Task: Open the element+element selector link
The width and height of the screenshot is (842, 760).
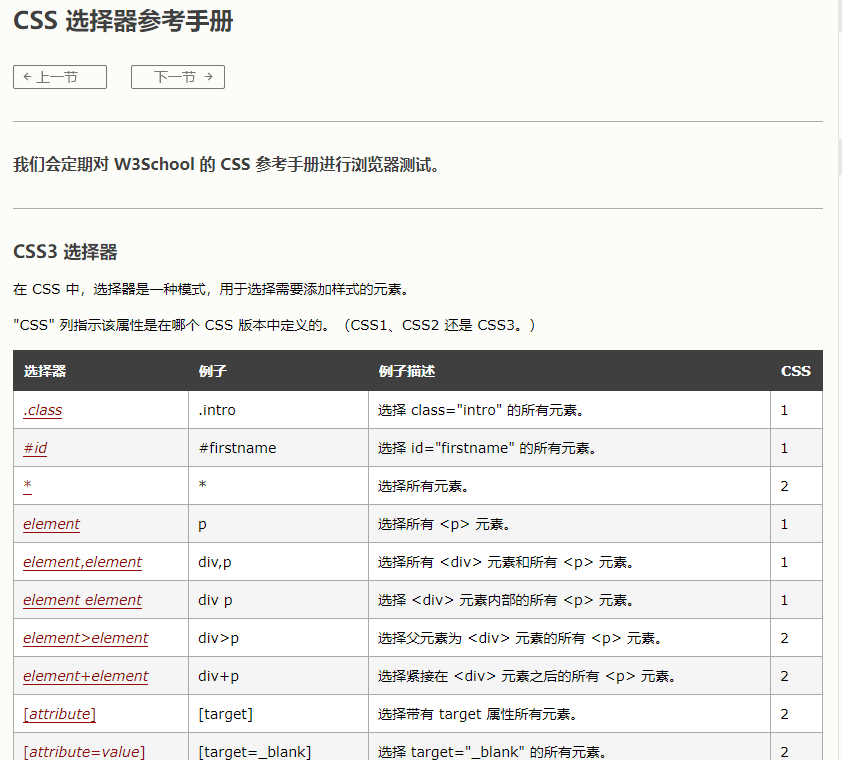Action: tap(85, 676)
